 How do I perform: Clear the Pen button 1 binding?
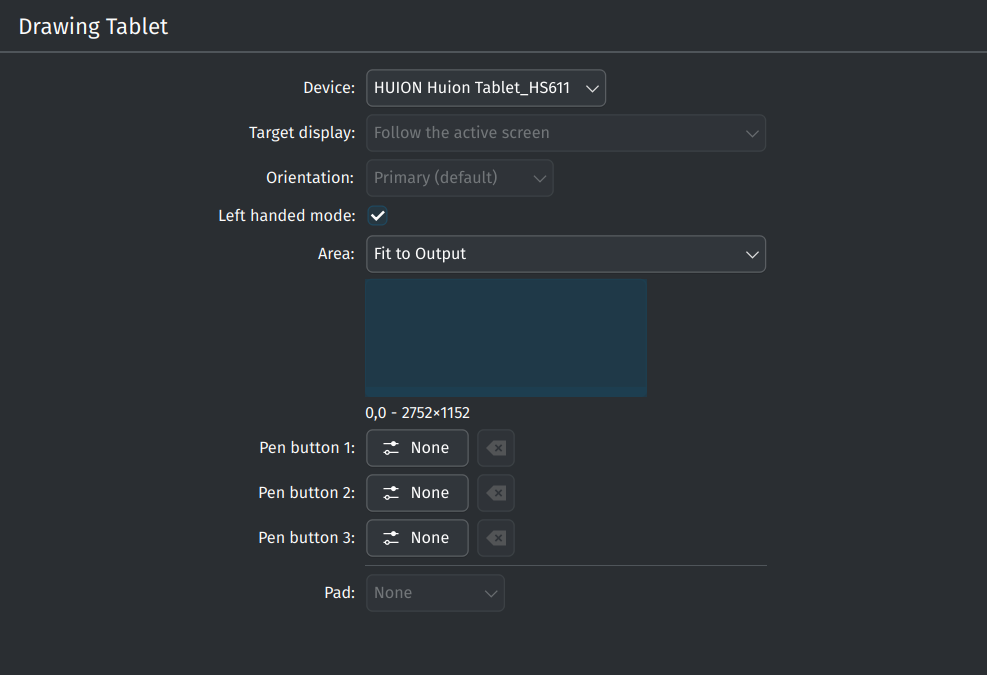[496, 448]
